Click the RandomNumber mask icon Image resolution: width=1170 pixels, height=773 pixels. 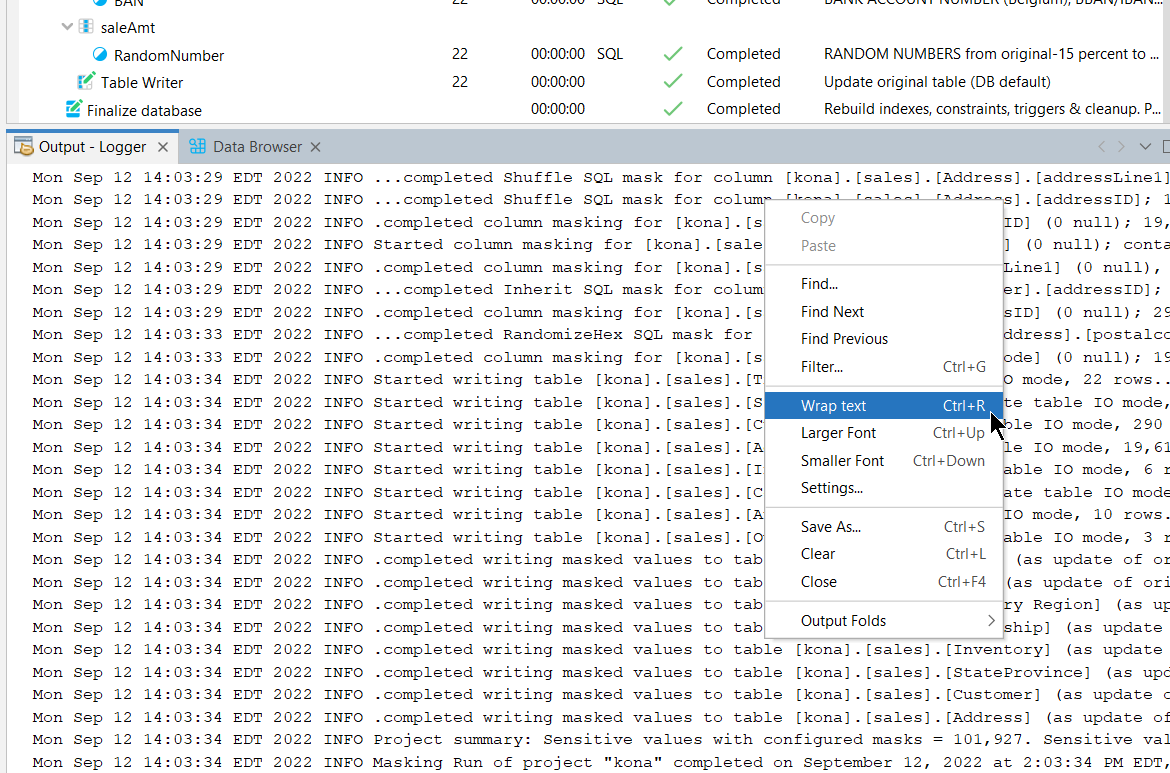(x=100, y=54)
